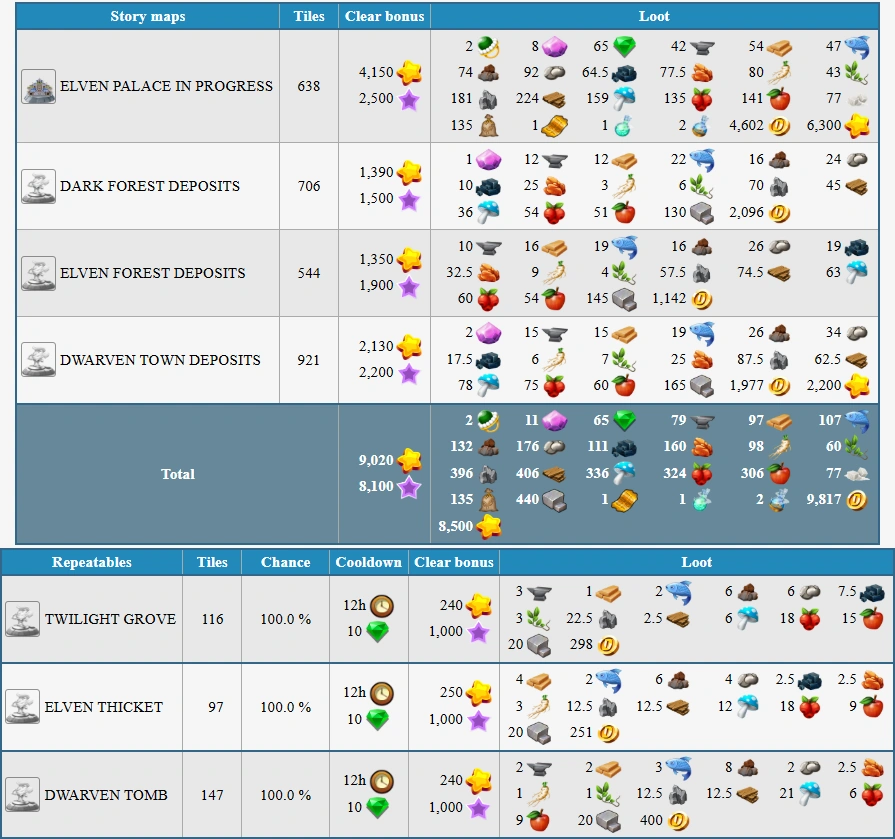Click the 638 tiles value
This screenshot has height=839, width=895.
tap(309, 86)
